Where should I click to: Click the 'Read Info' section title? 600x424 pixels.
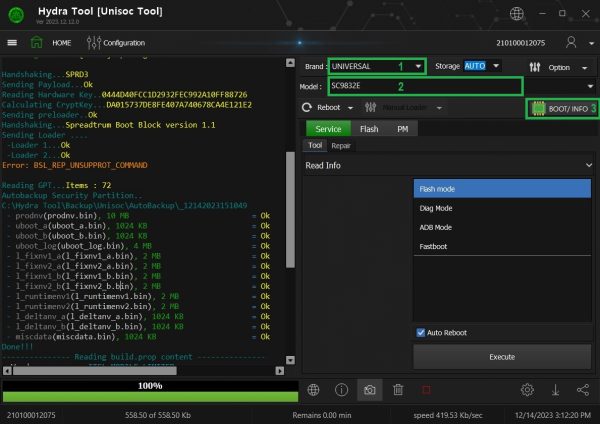[323, 165]
